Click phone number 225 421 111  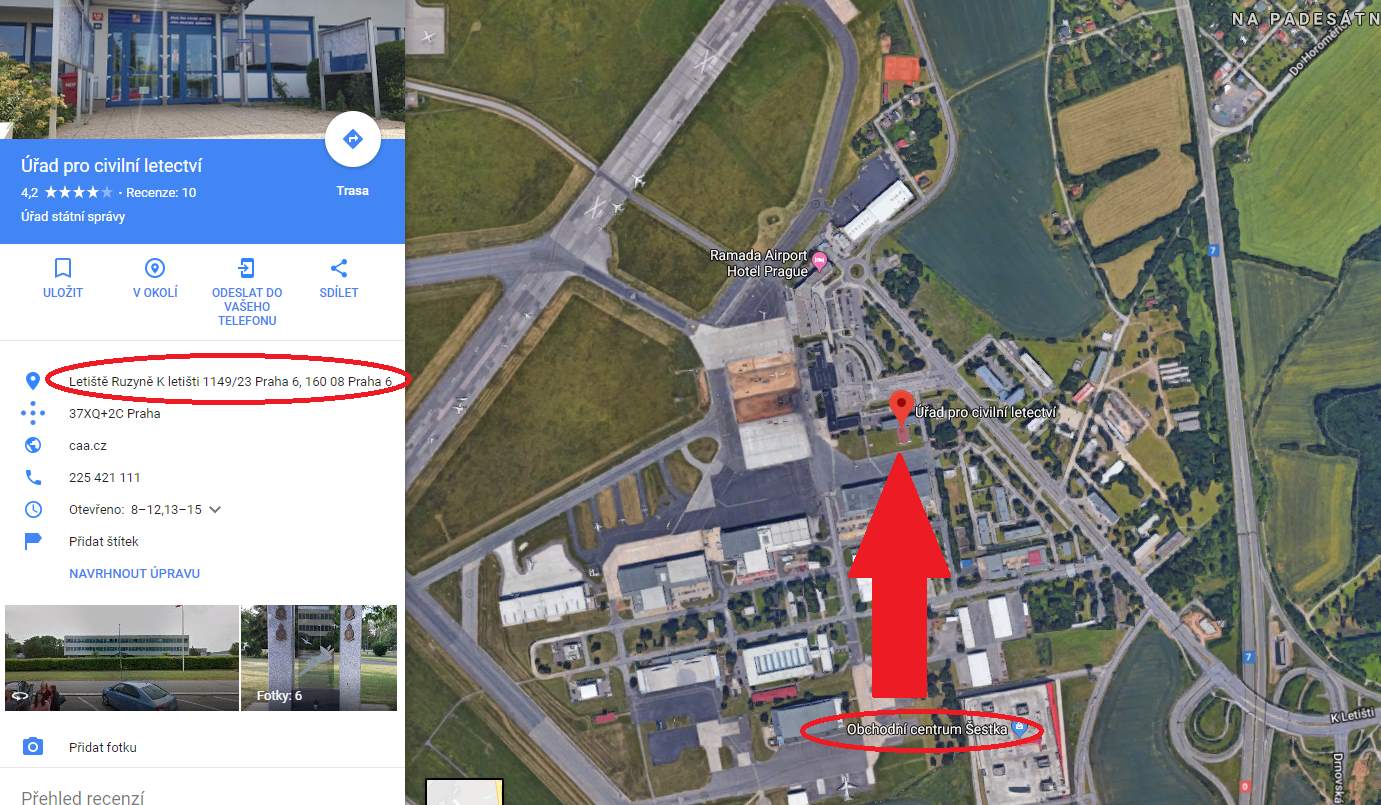pyautogui.click(x=105, y=477)
